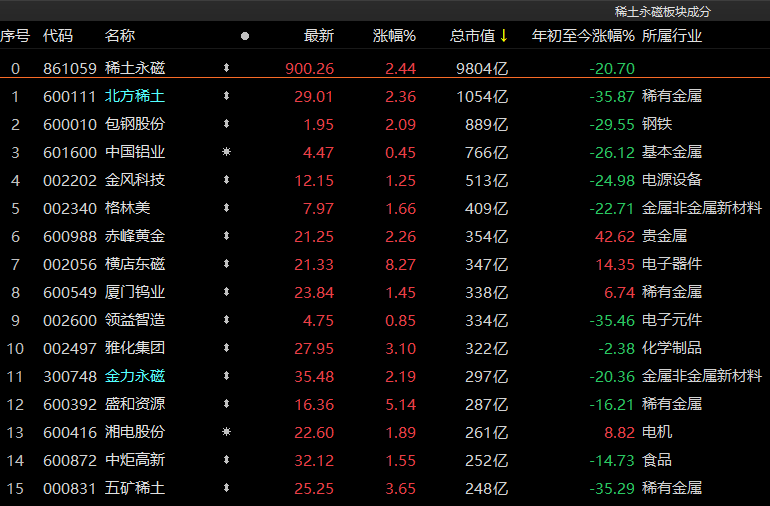The width and height of the screenshot is (770, 506).
Task: Sort by 最新 column header
Action: click(319, 35)
